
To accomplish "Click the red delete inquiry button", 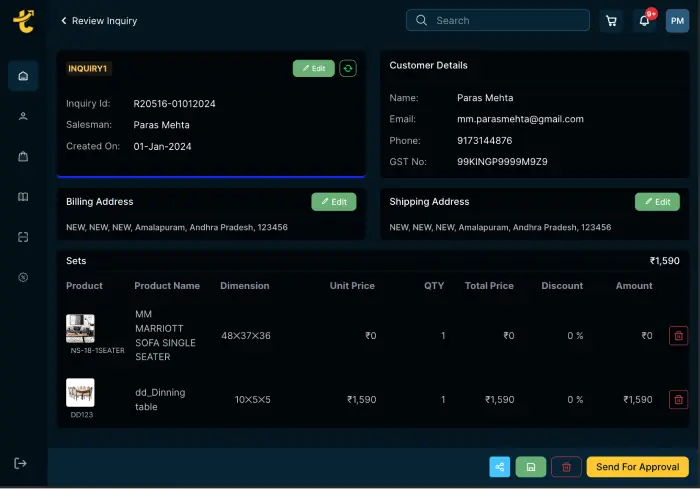I will point(566,467).
